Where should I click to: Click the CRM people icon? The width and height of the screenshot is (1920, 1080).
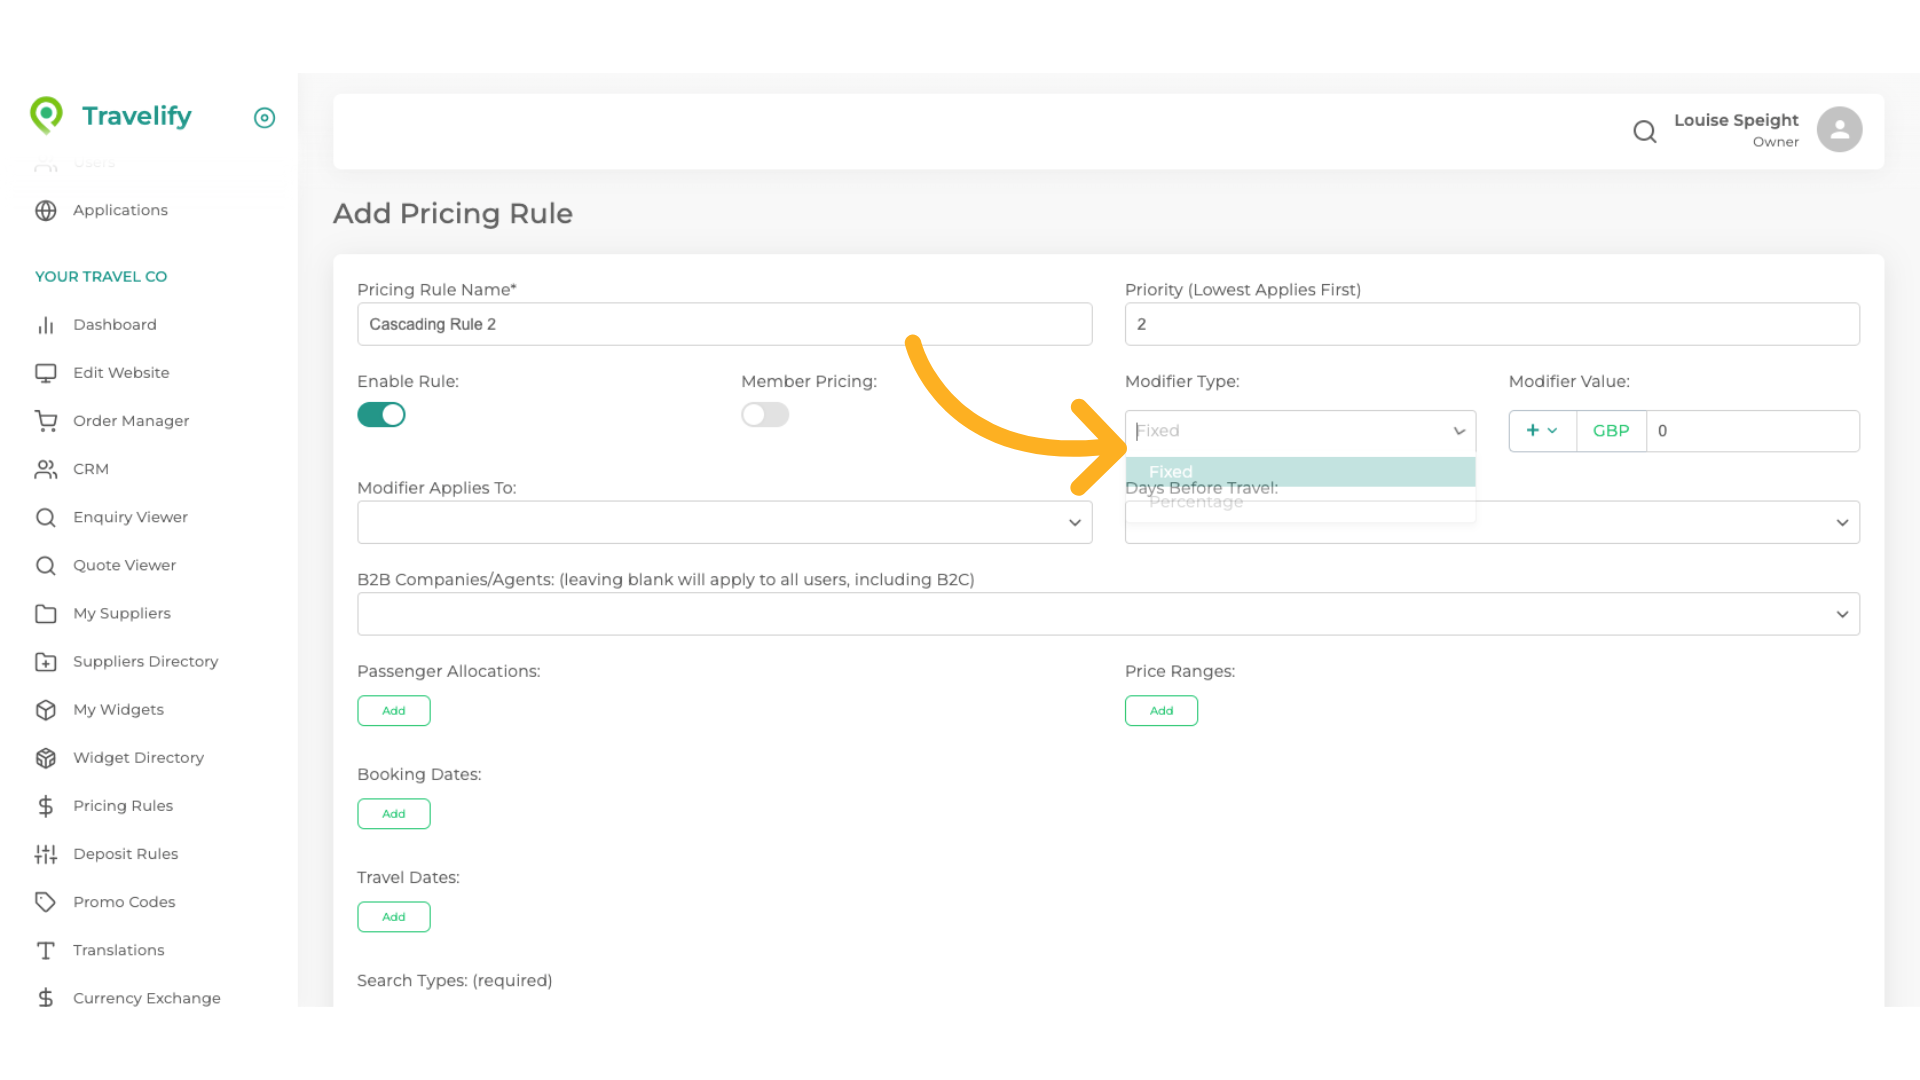click(46, 469)
